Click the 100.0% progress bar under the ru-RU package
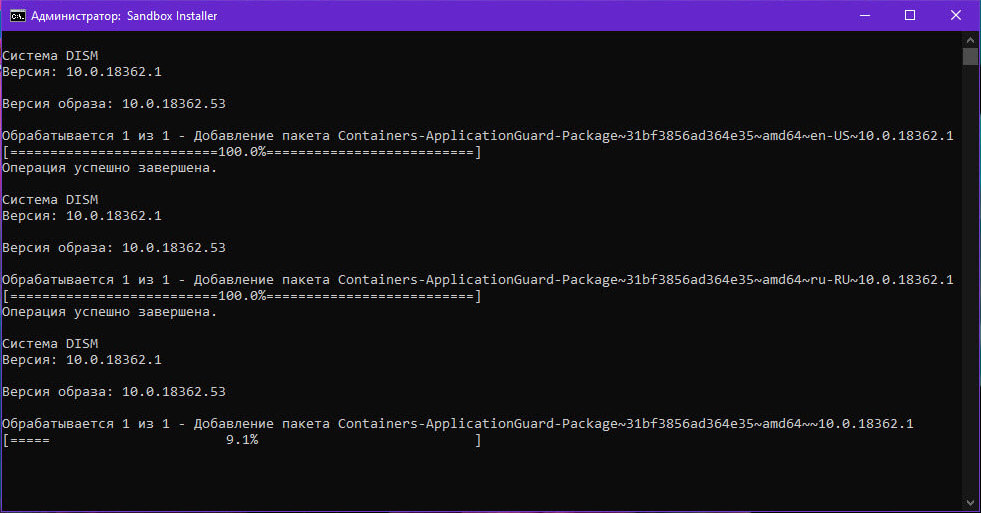 point(241,296)
